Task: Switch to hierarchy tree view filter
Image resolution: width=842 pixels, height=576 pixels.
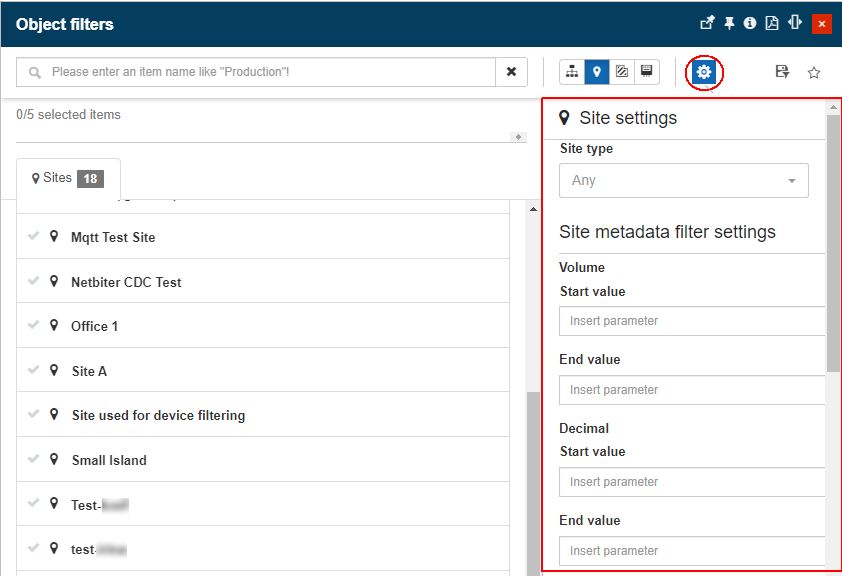Action: 572,72
